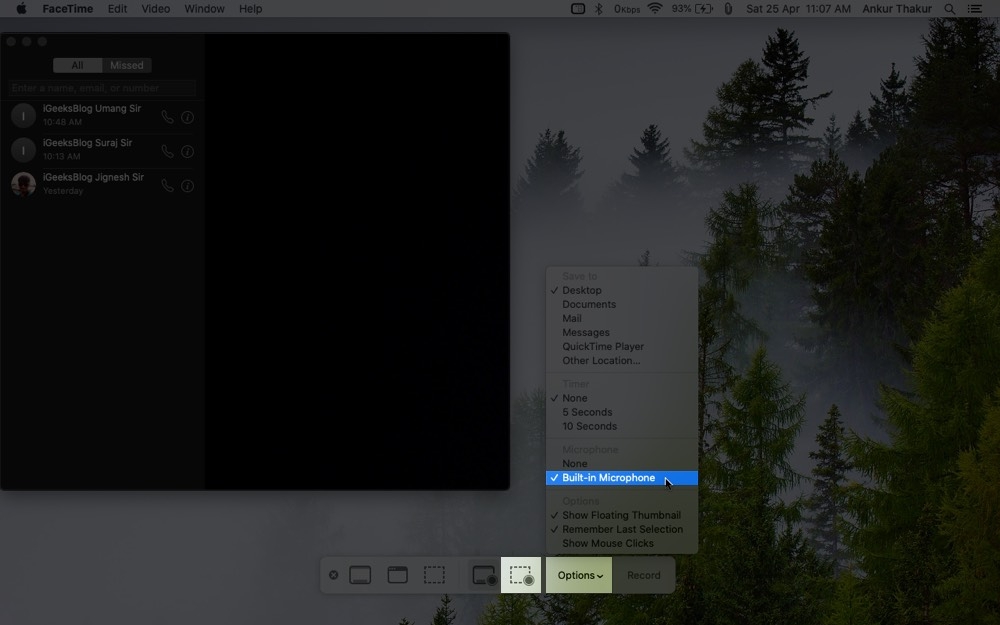Screen dimensions: 1000x625
Task: Start recording with the Record button
Action: tap(643, 575)
